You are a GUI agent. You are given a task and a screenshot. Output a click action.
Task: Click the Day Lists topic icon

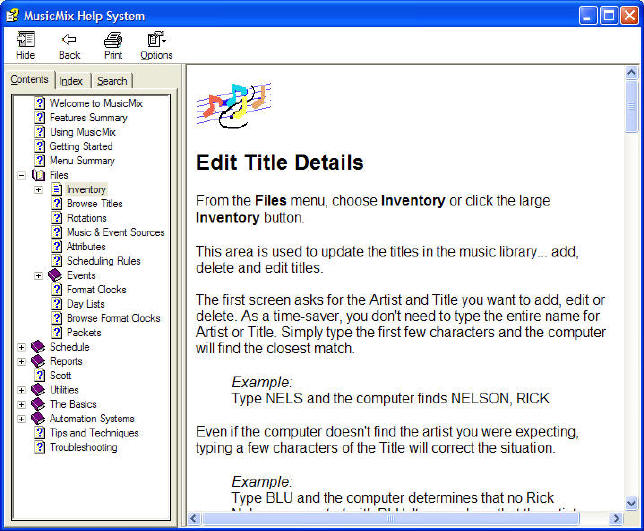click(x=57, y=304)
